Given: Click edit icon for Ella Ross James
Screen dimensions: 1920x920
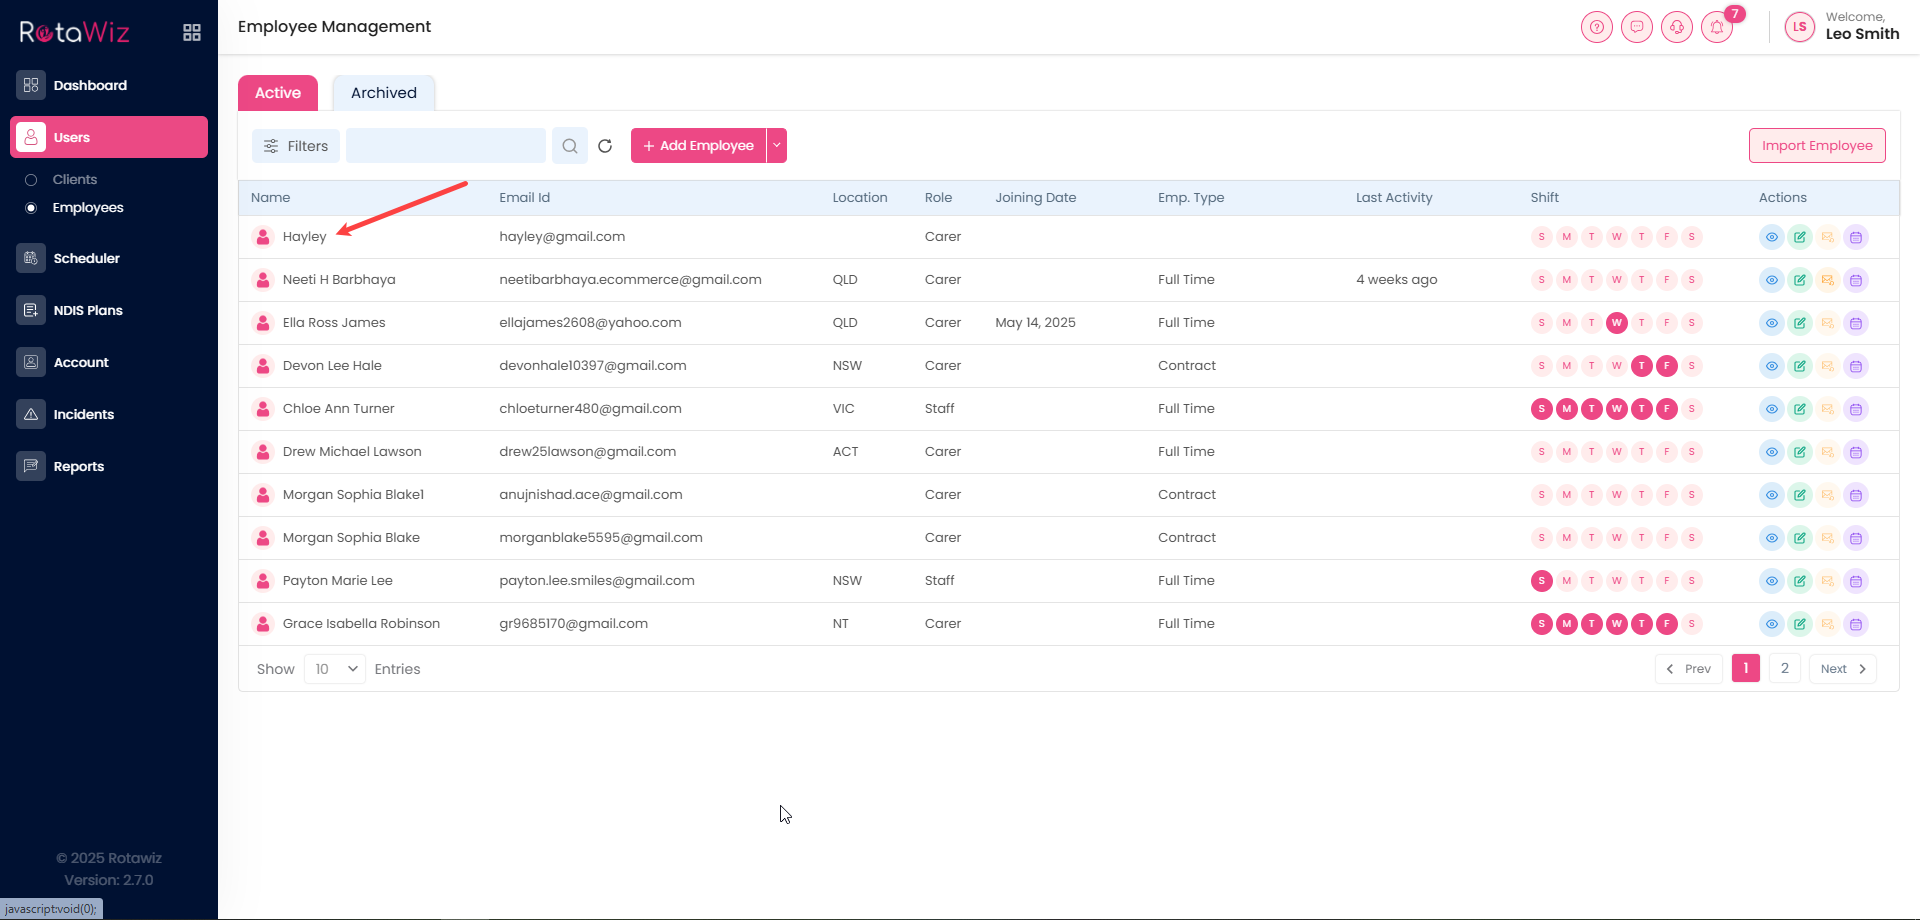Looking at the screenshot, I should pyautogui.click(x=1800, y=323).
